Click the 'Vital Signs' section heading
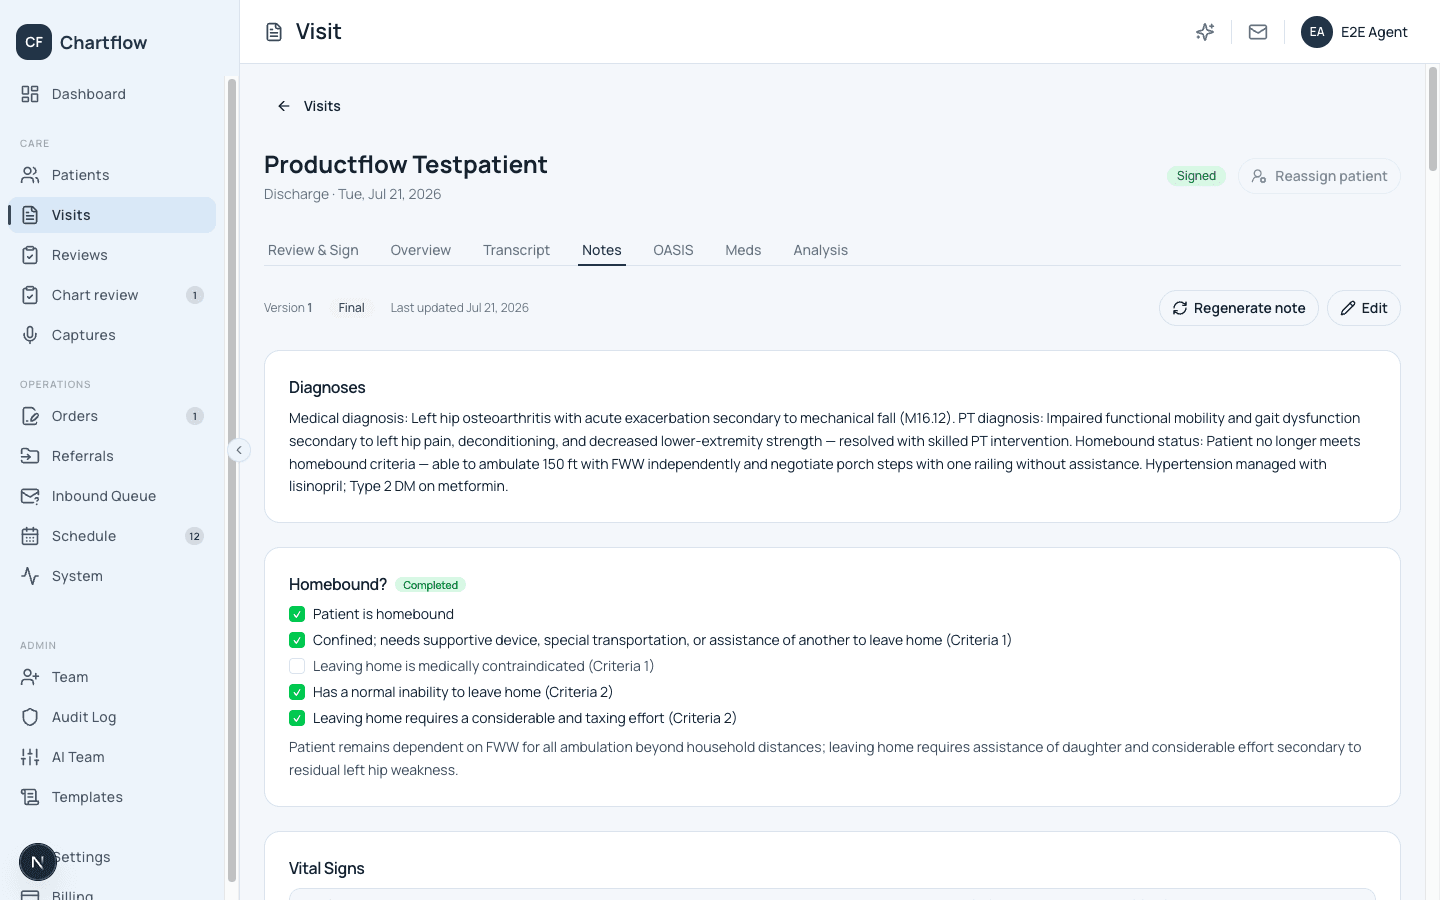1440x900 pixels. coord(327,868)
